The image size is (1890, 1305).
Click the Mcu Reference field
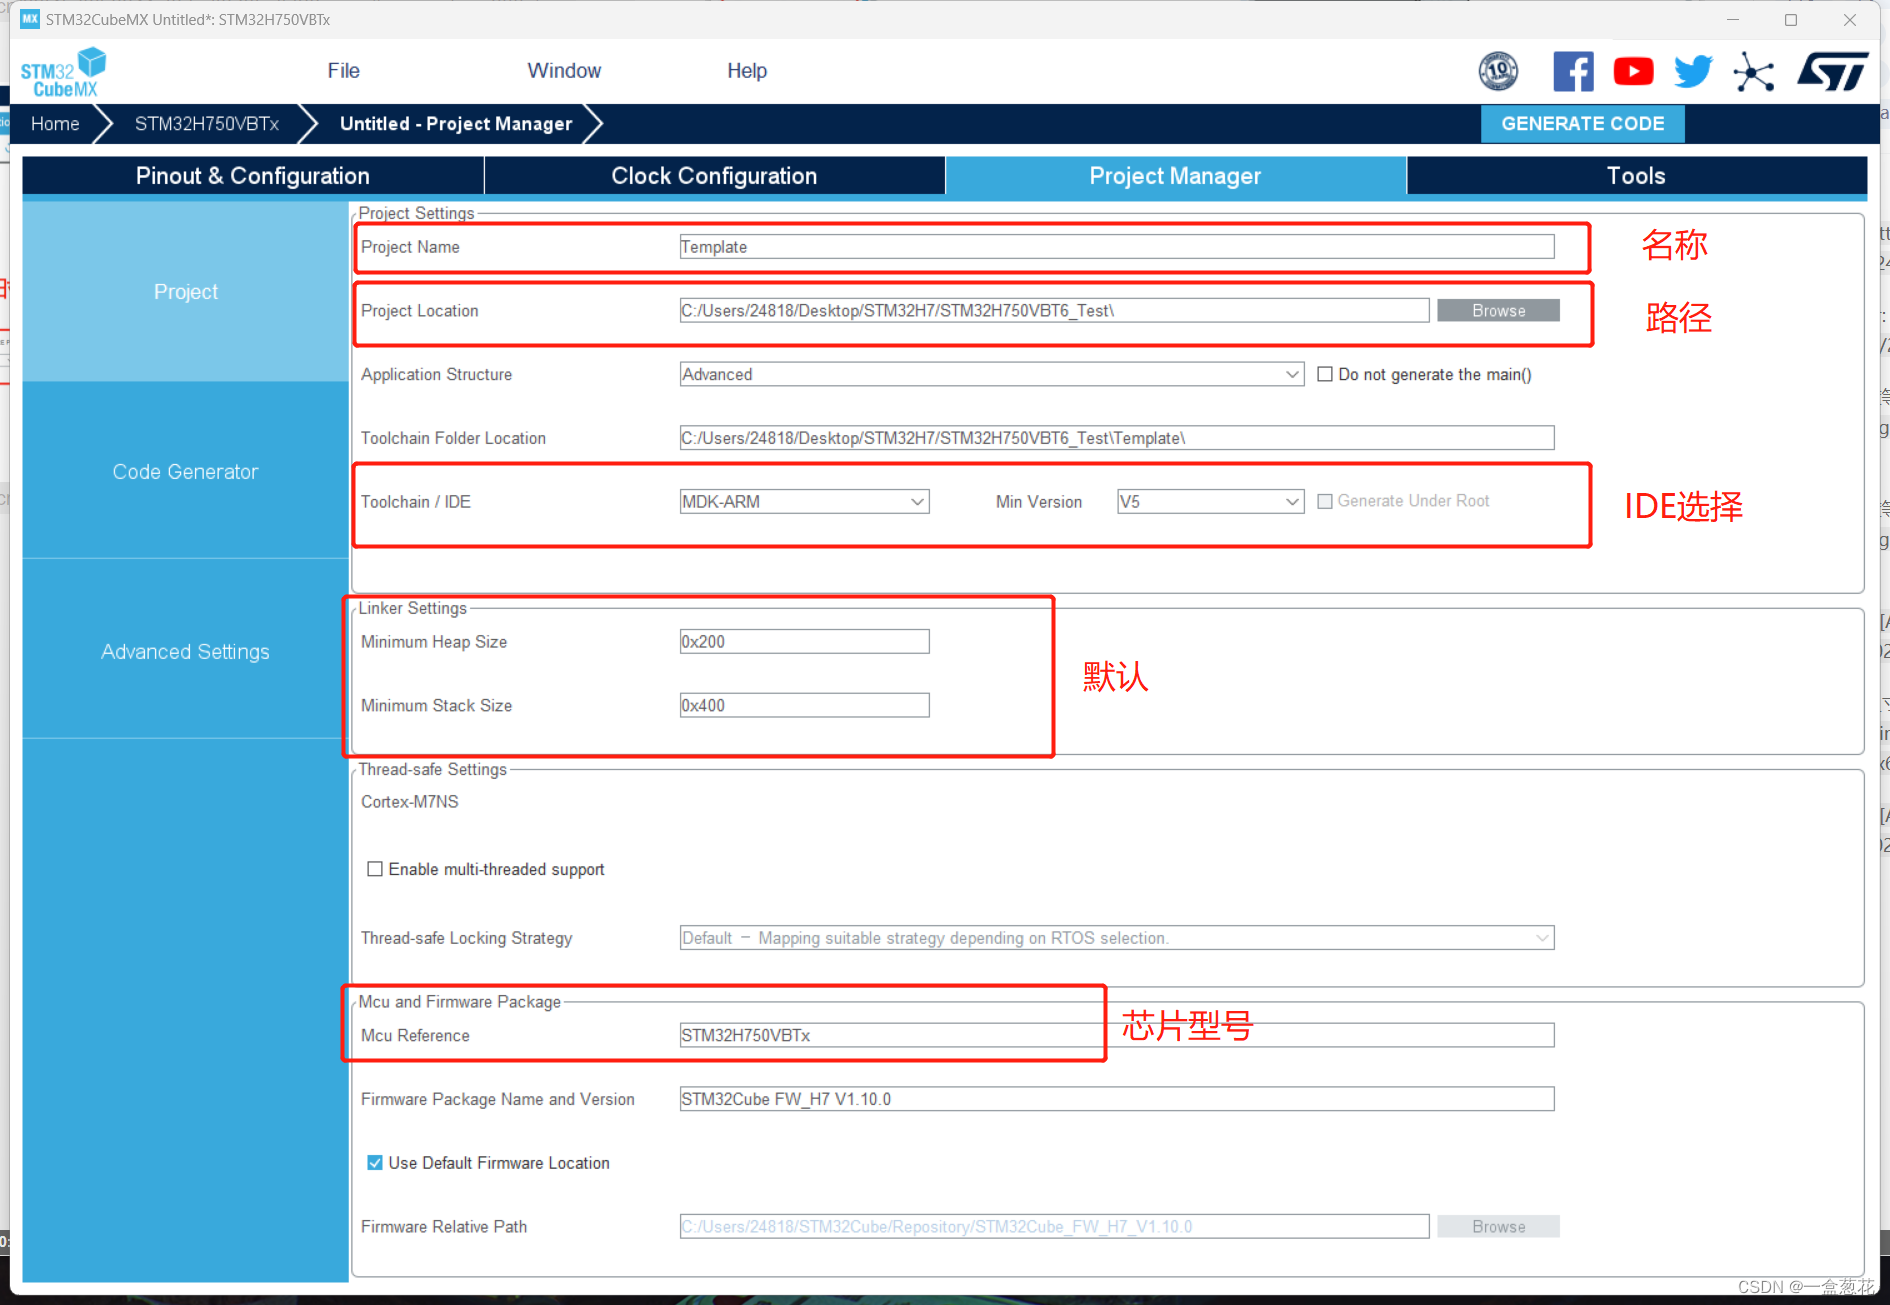point(1117,1035)
